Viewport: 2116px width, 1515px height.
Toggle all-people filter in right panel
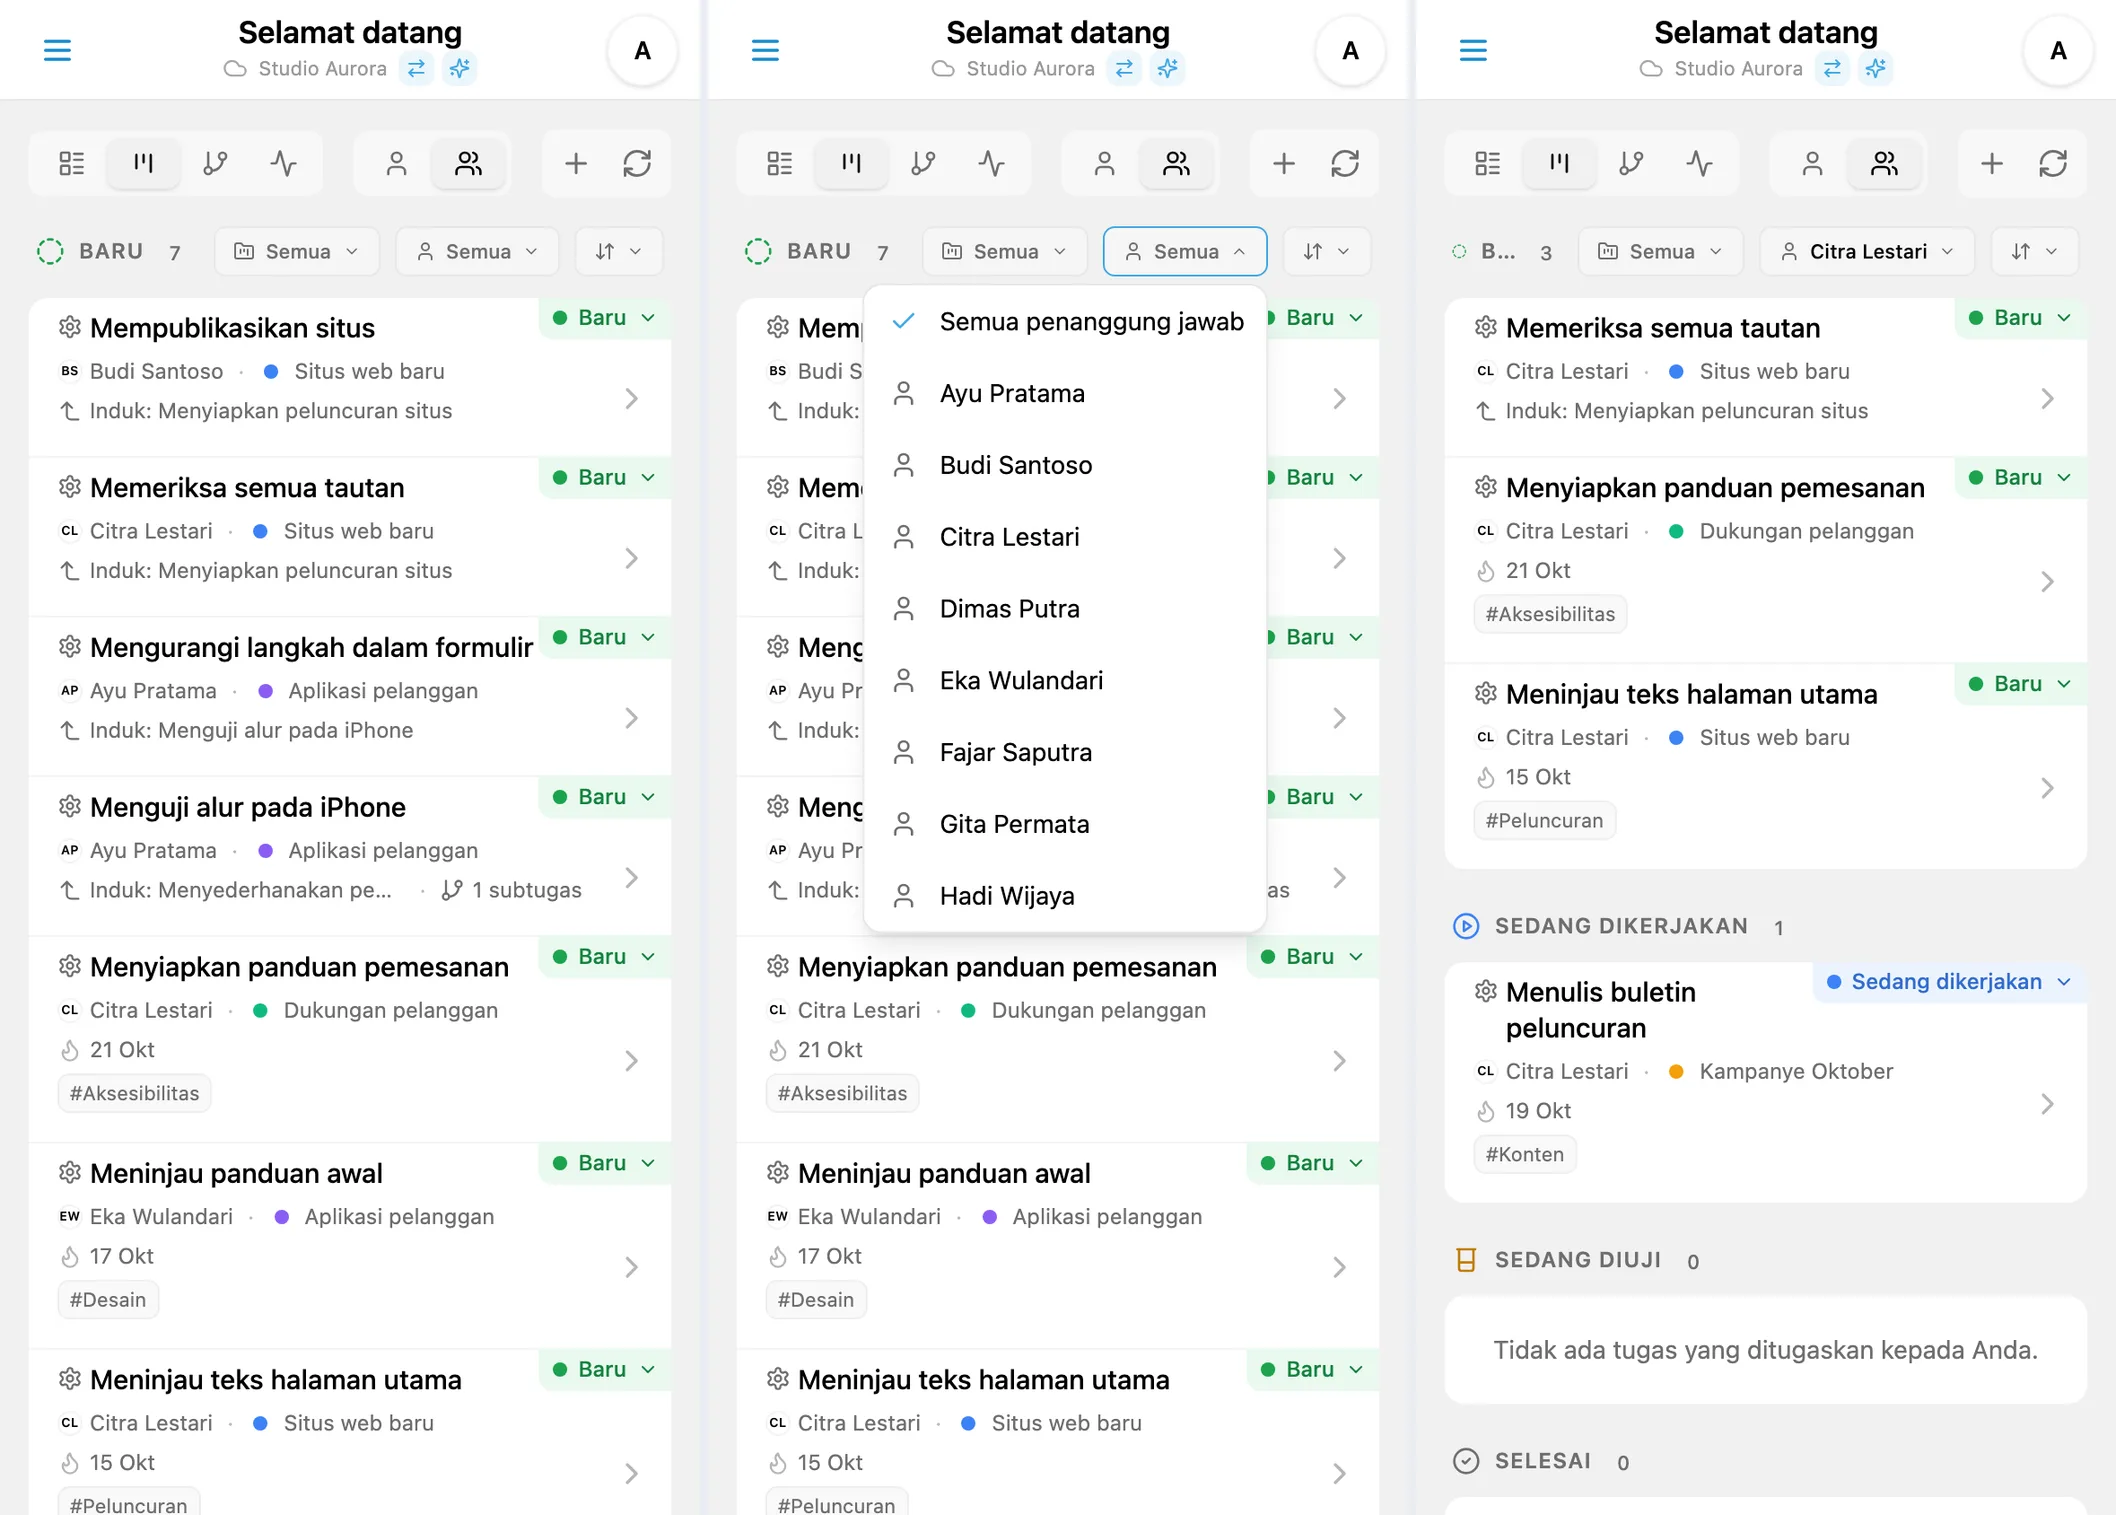point(1884,163)
